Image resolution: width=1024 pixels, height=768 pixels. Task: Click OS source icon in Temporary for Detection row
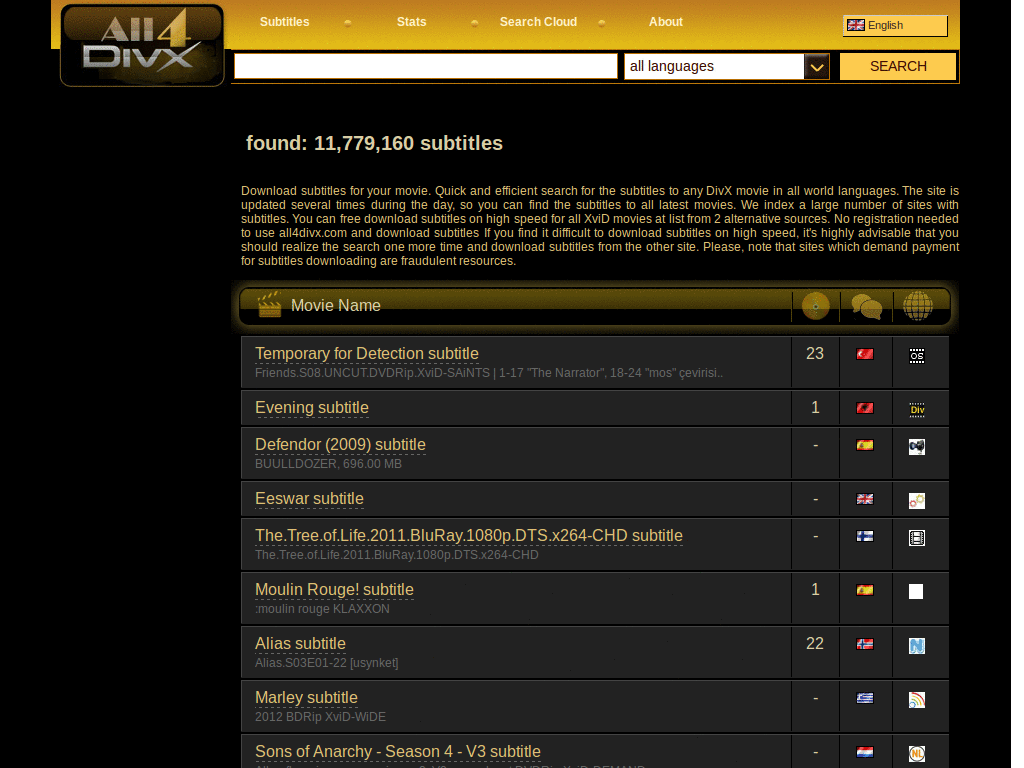(x=917, y=355)
